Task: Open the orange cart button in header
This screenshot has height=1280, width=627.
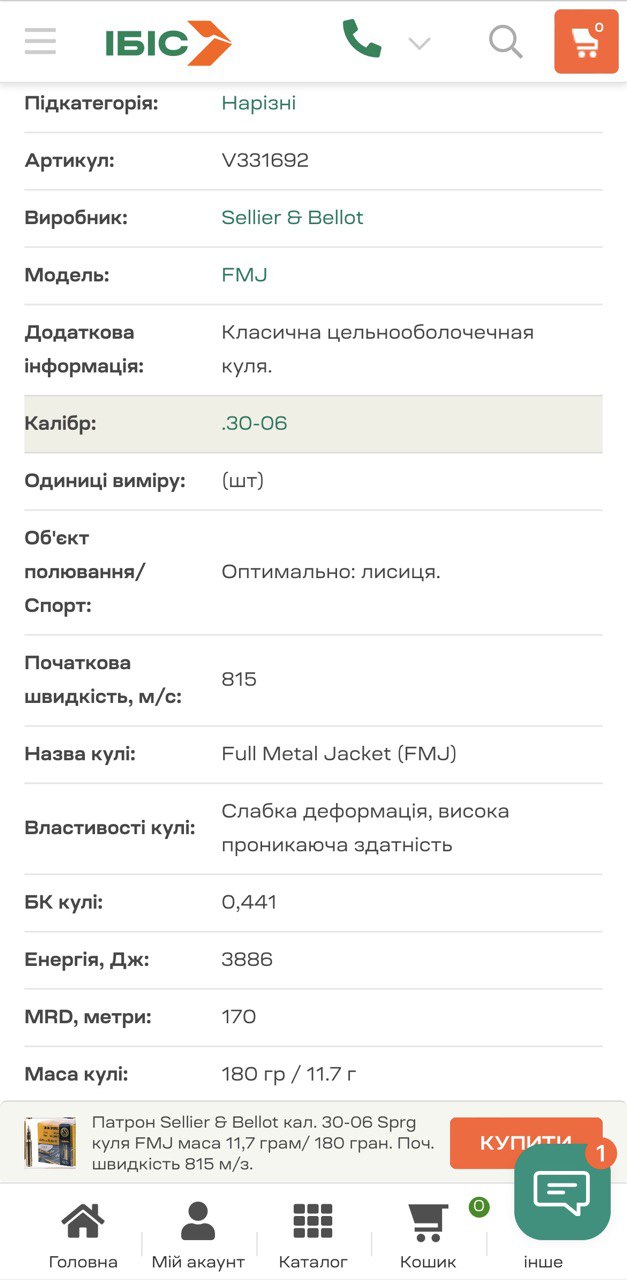Action: [586, 42]
